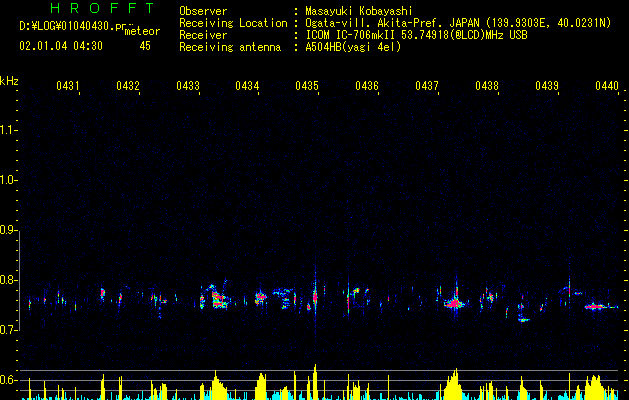The height and width of the screenshot is (400, 629).
Task: Click the 1.1 kHz axis label
Action: [x=8, y=130]
